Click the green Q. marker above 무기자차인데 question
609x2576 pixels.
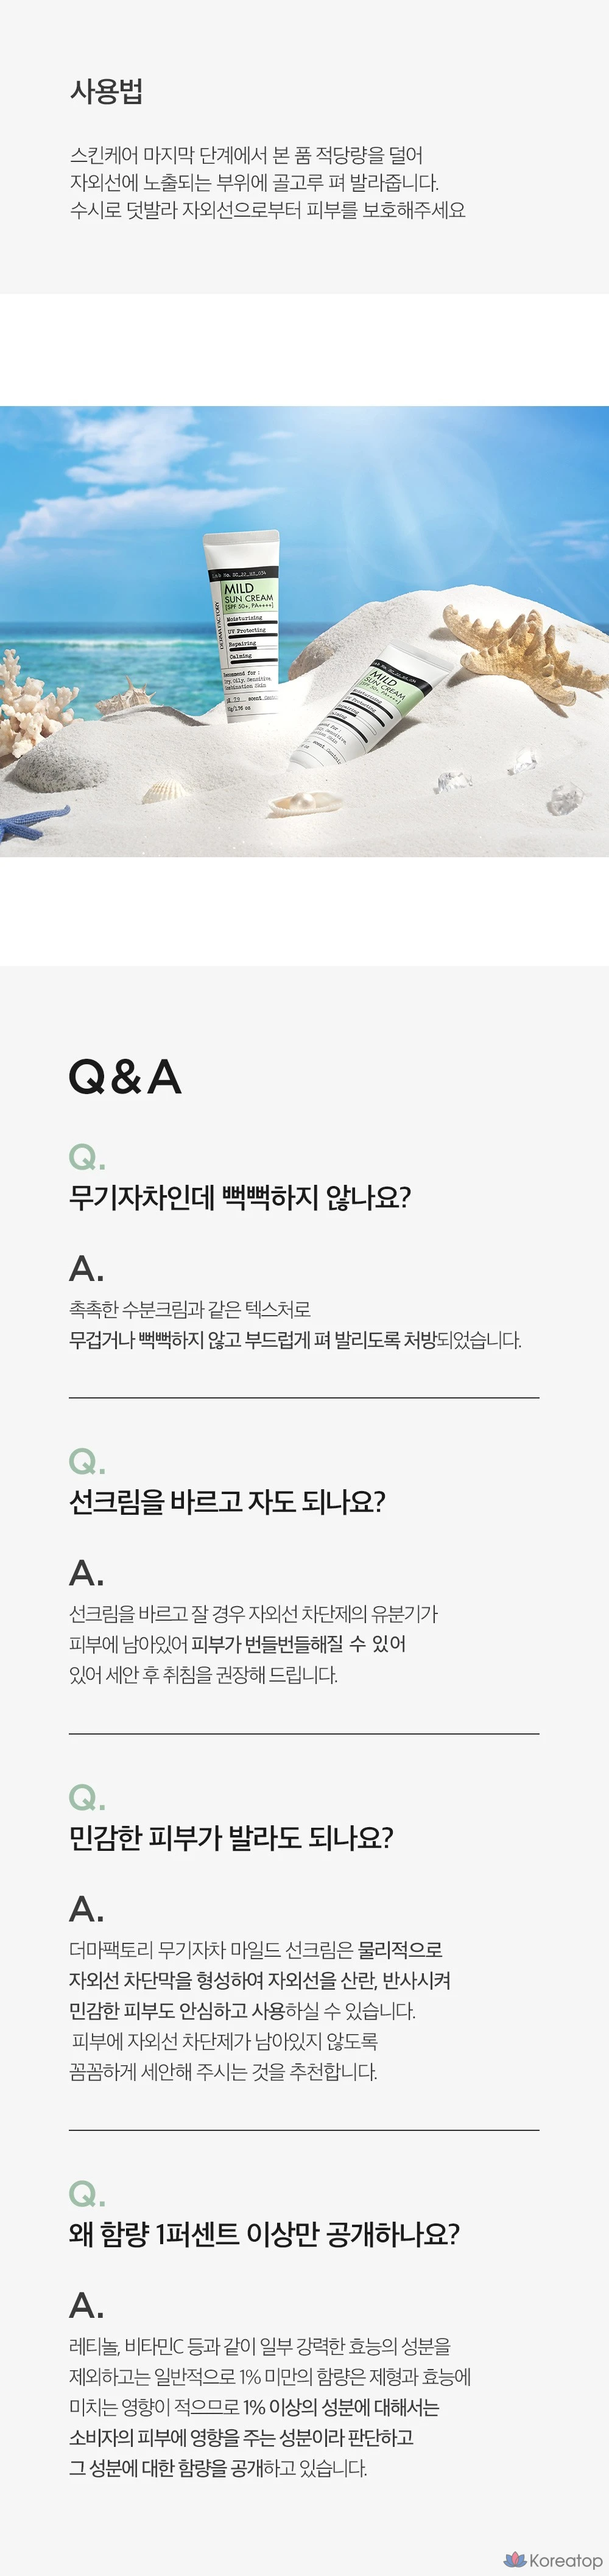87,1157
